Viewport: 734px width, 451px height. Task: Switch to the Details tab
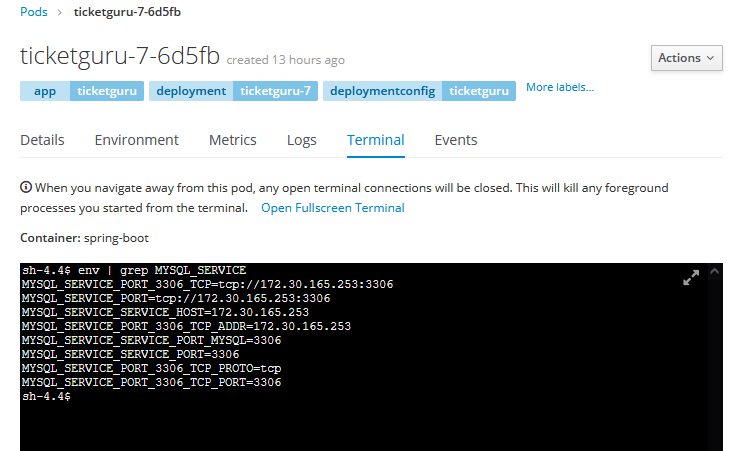[42, 140]
